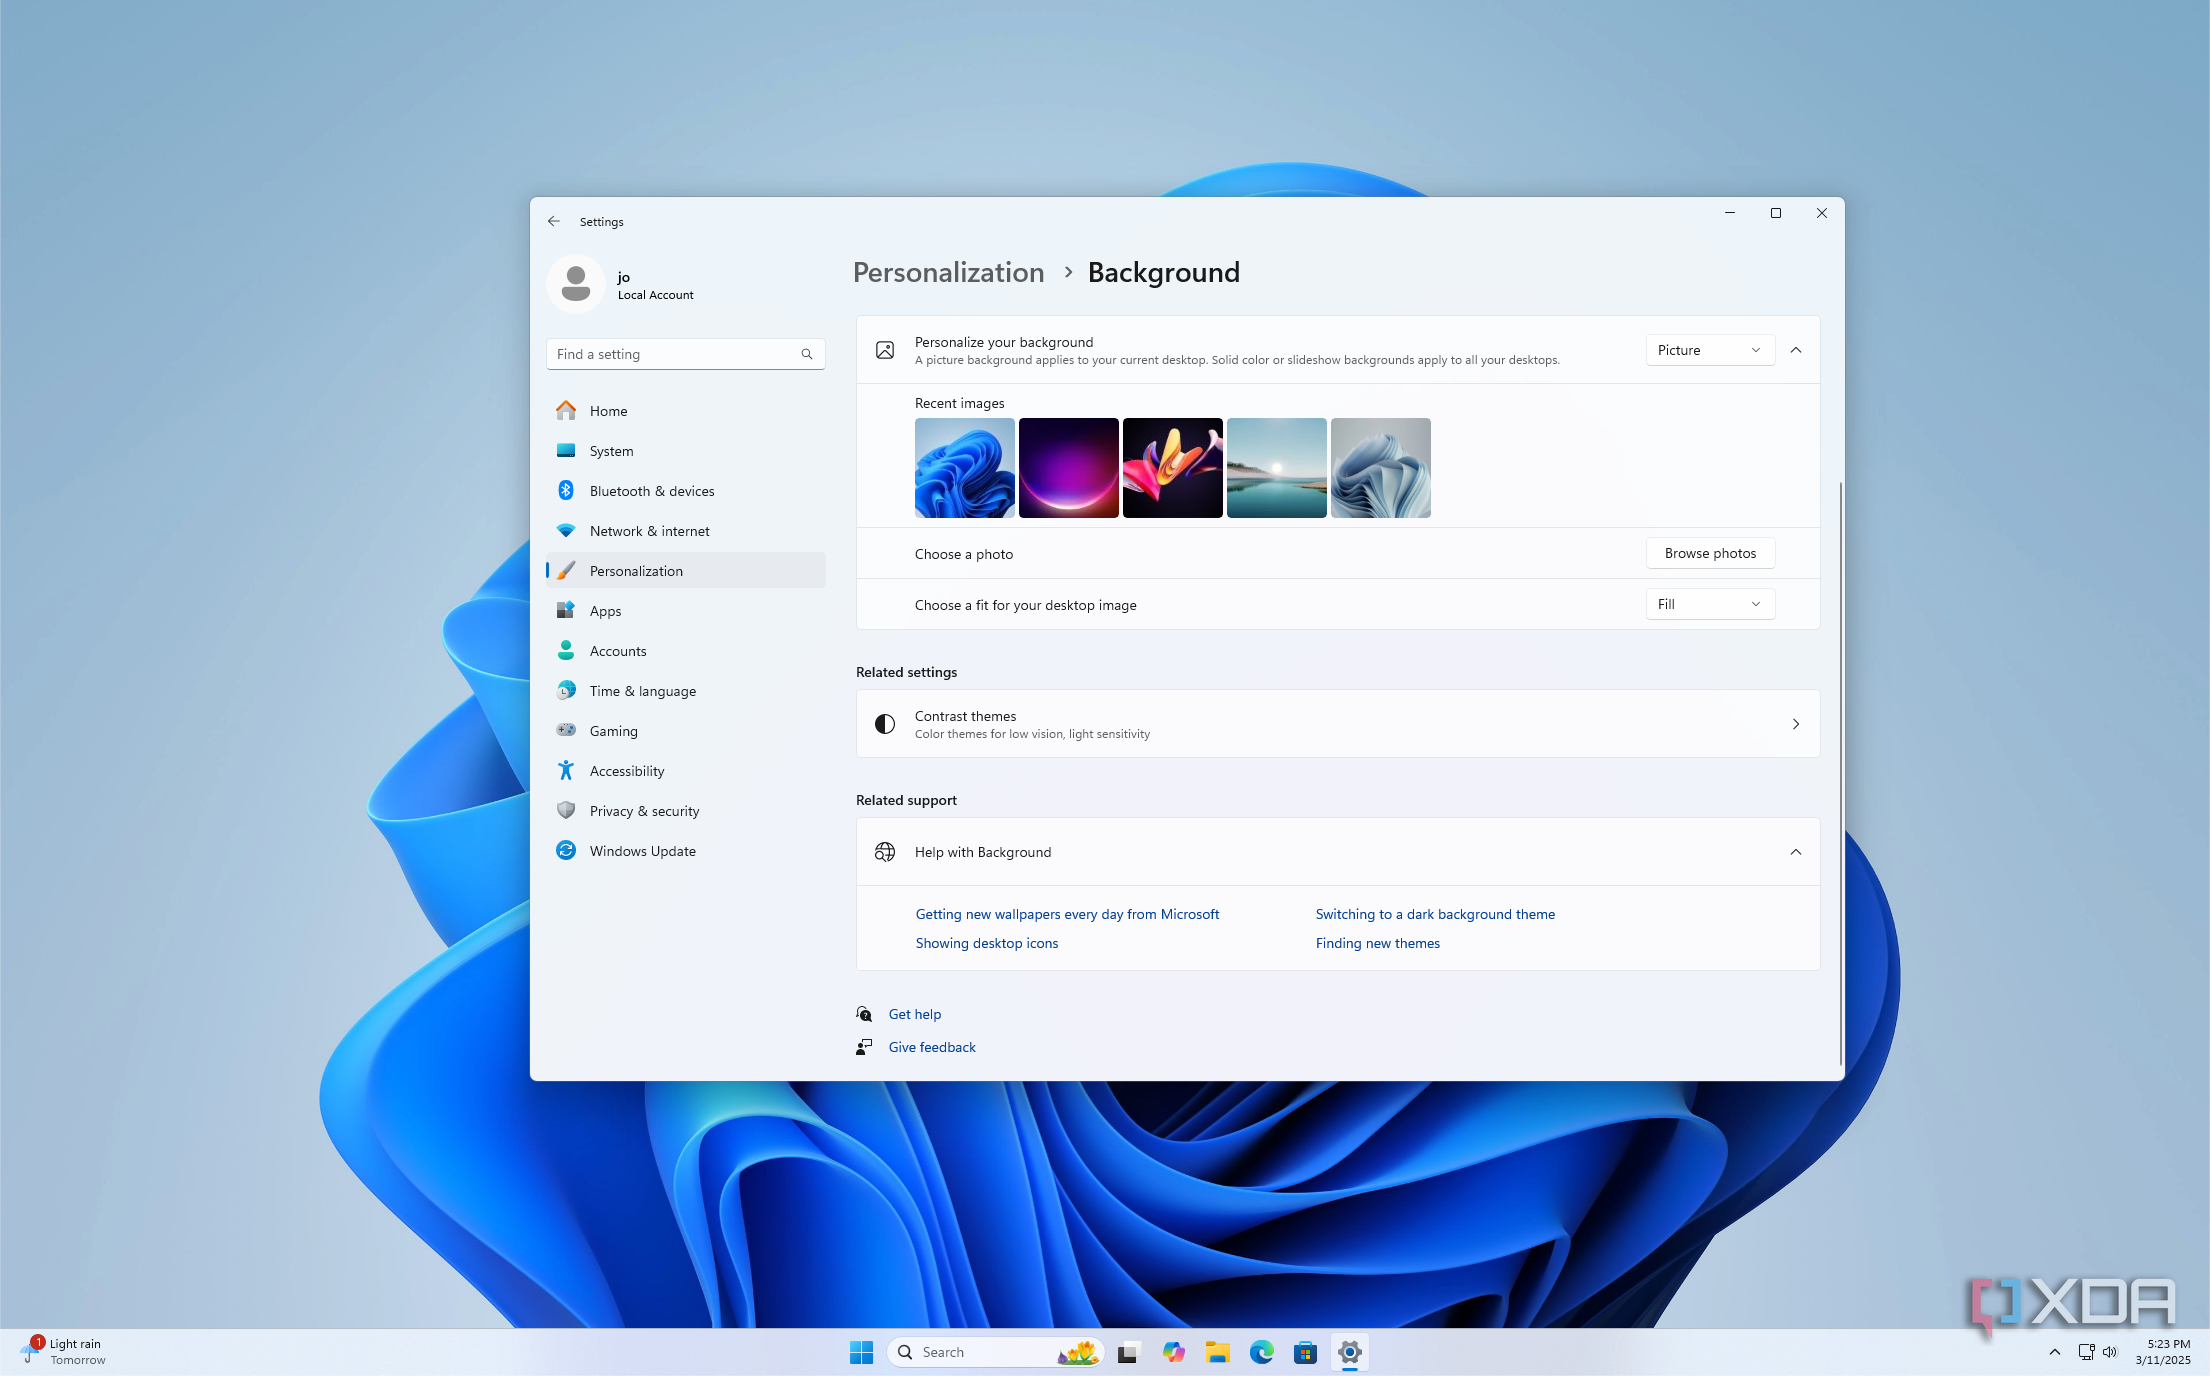Click the search magnifier in Find a setting
The width and height of the screenshot is (2210, 1376).
(806, 354)
